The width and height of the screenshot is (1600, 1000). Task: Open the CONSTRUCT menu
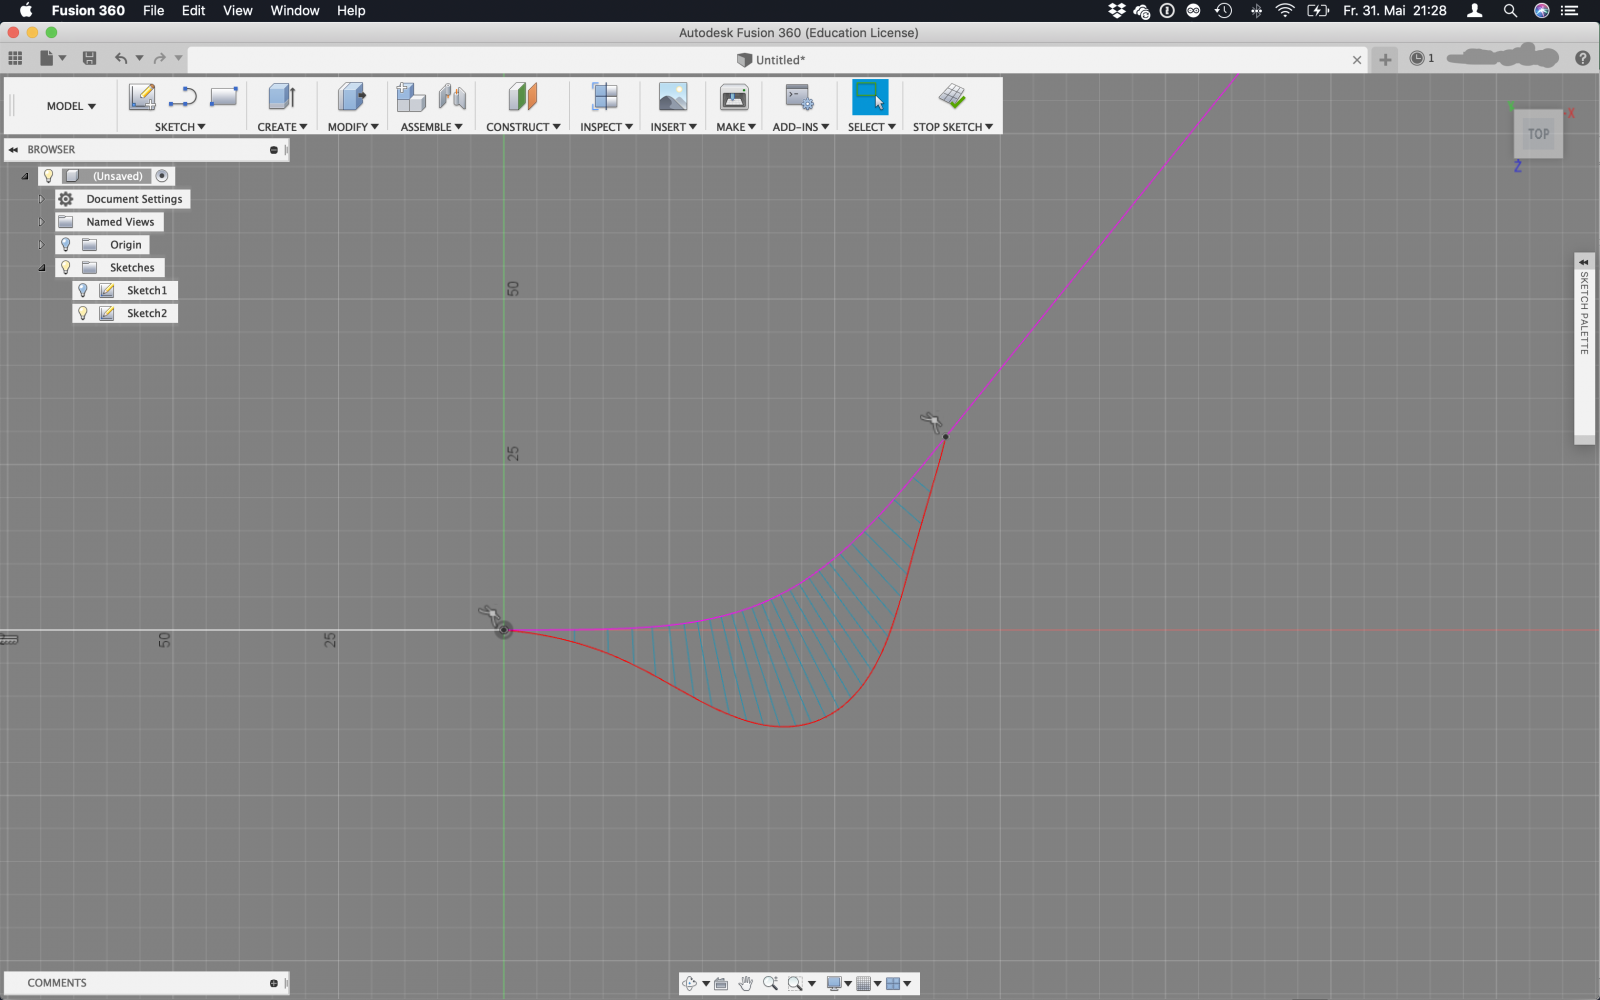[x=522, y=127]
